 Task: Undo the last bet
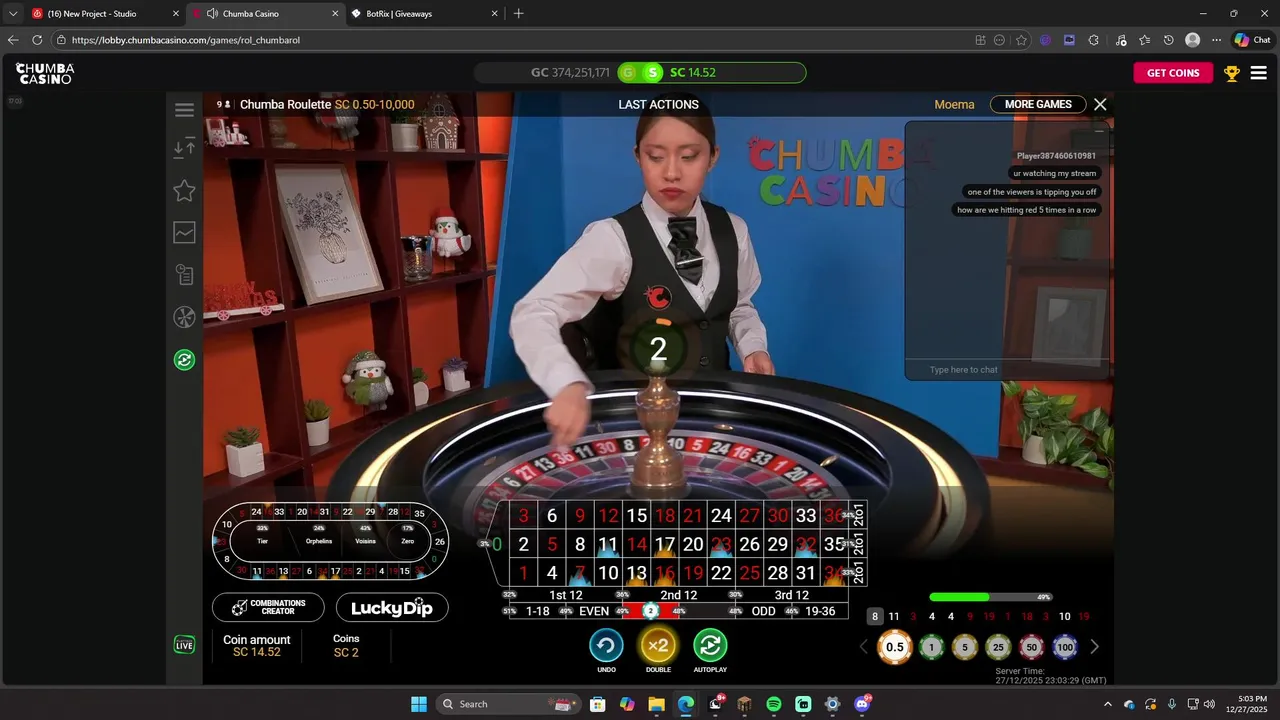point(606,645)
